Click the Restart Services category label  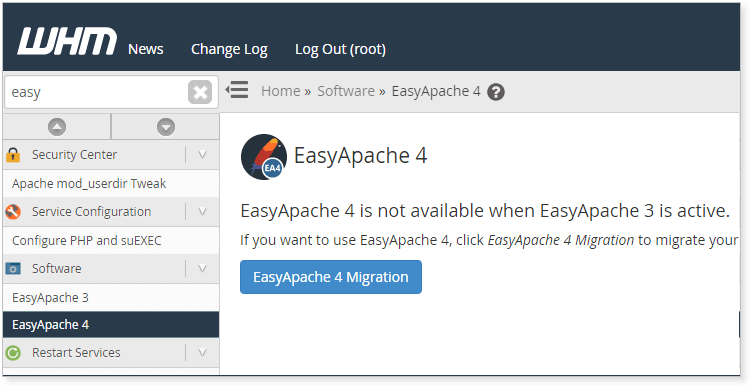tap(76, 353)
